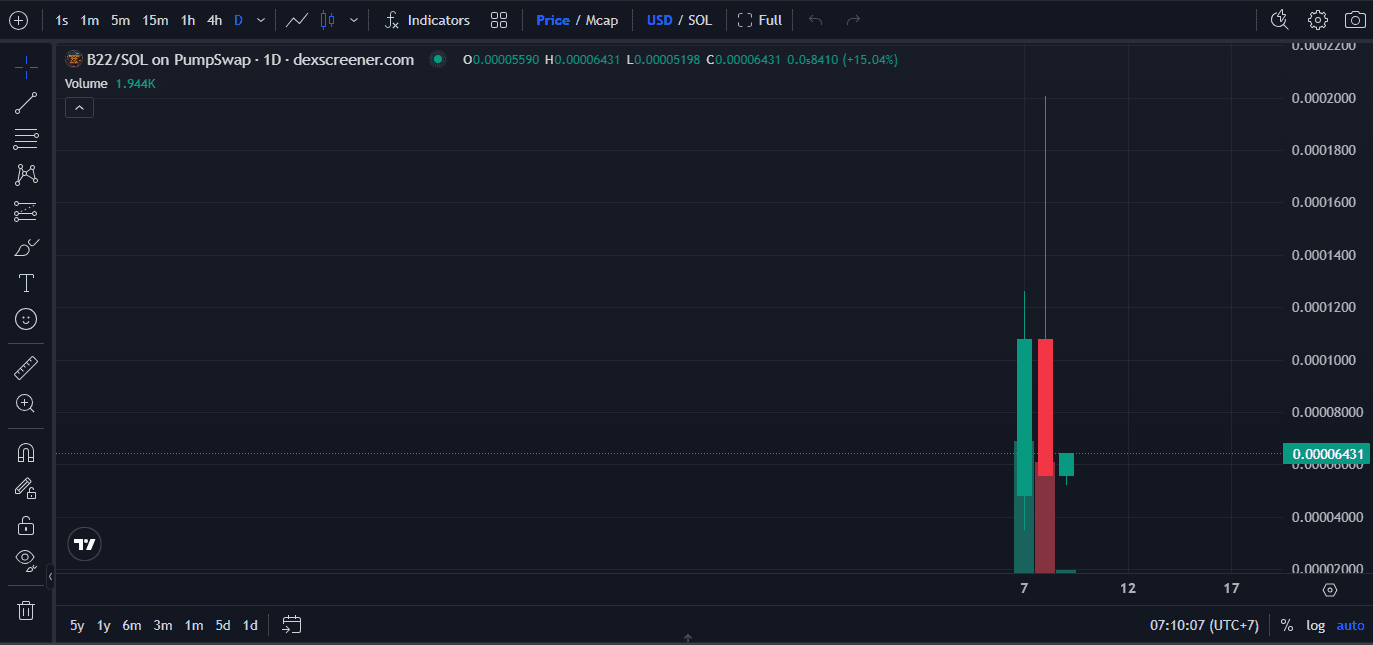Toggle percent scale mode
The width and height of the screenshot is (1373, 645).
pos(1286,625)
